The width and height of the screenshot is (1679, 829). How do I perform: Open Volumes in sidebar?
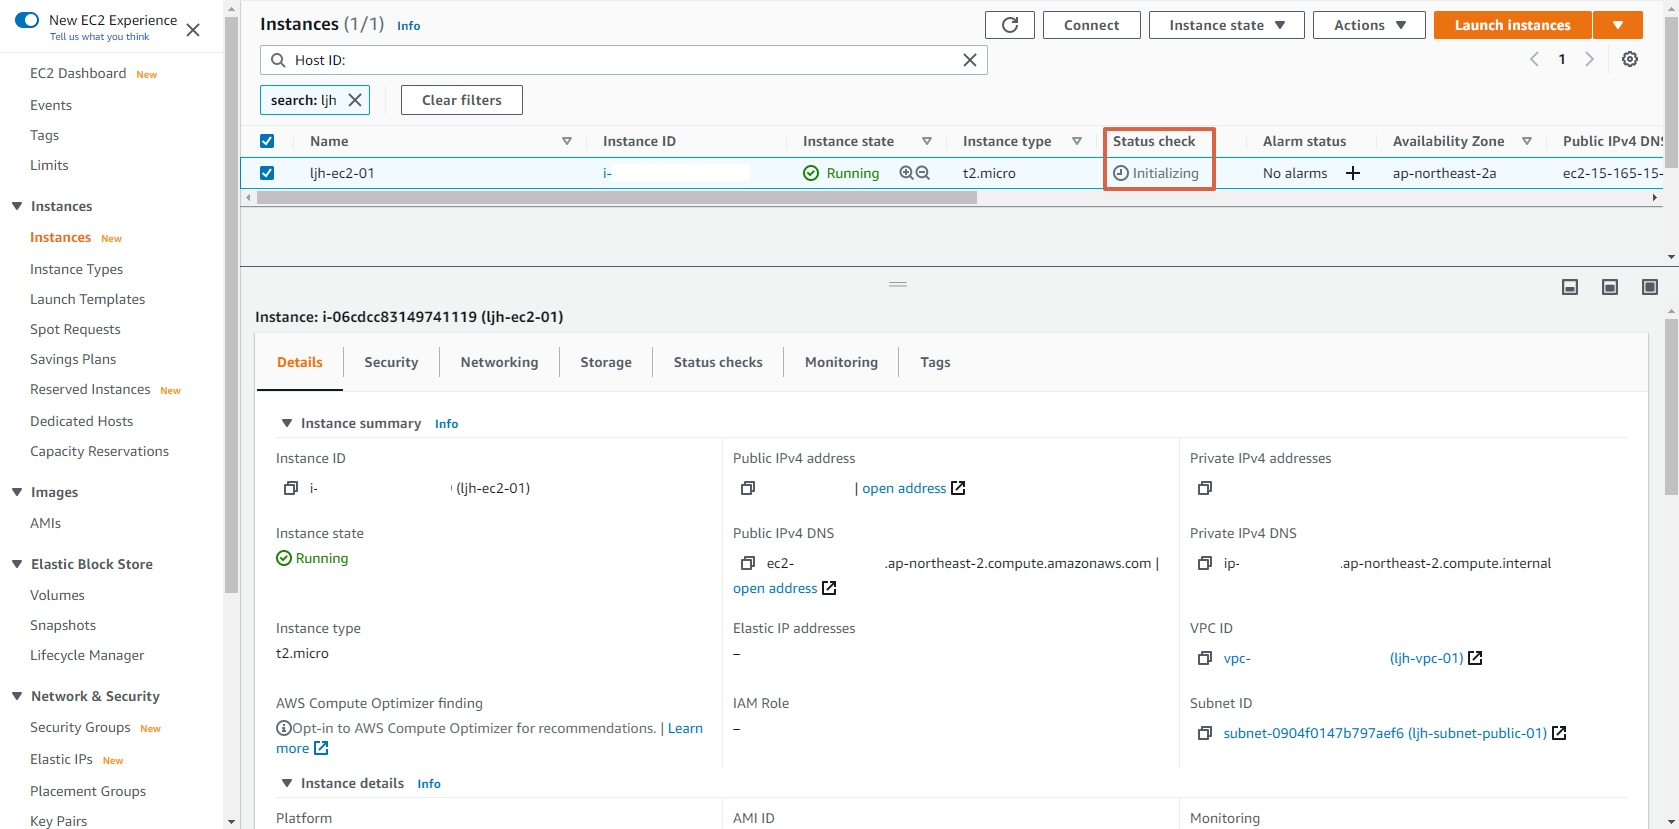pyautogui.click(x=57, y=595)
